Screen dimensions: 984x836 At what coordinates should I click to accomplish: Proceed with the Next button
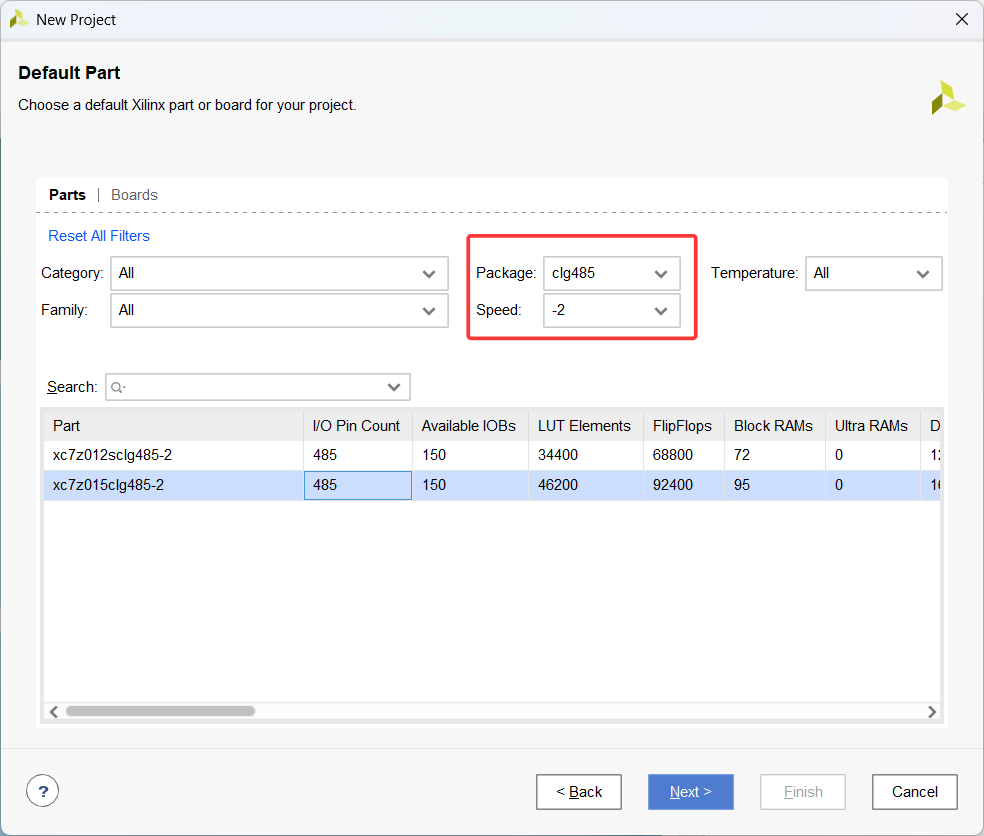tap(690, 792)
